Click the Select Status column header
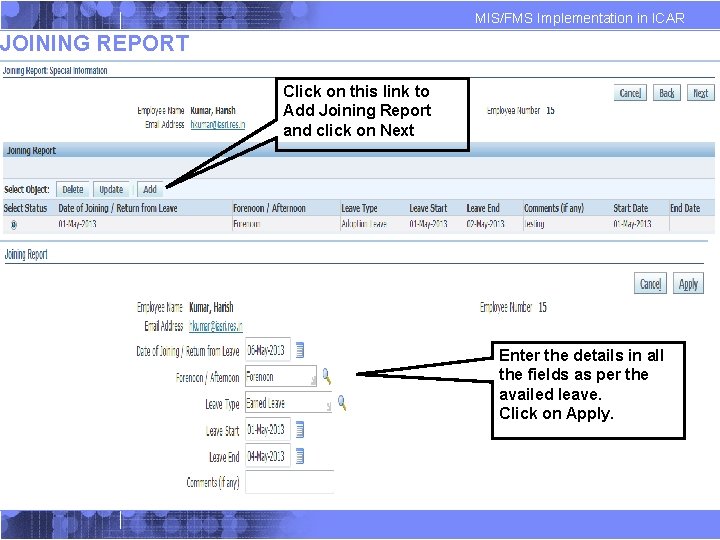Viewport: 720px width, 540px height. [25, 208]
